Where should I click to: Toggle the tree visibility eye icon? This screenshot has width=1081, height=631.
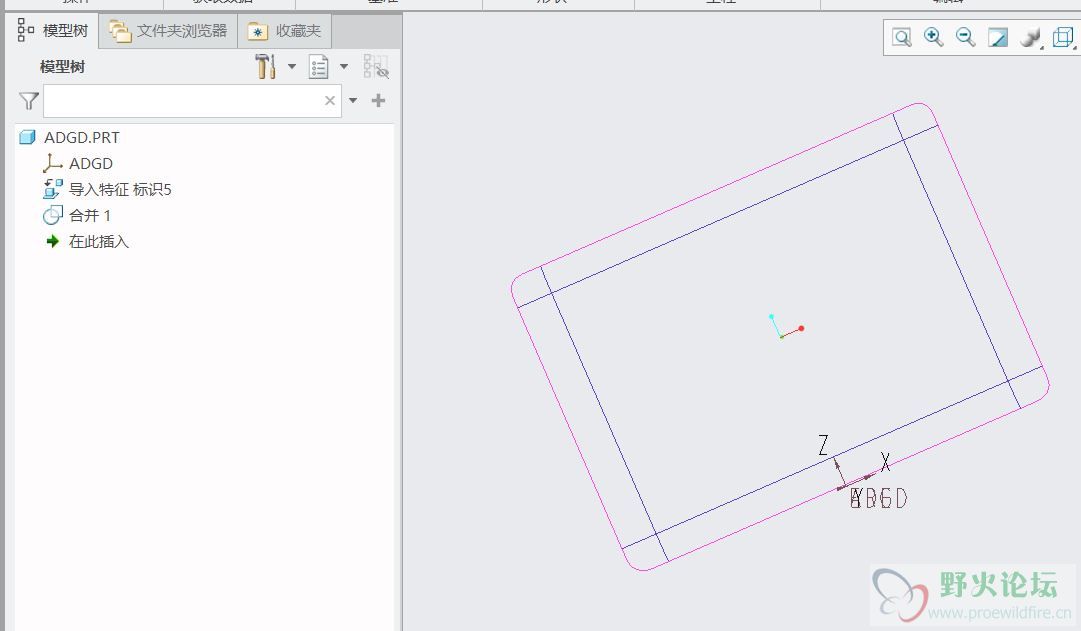click(376, 67)
